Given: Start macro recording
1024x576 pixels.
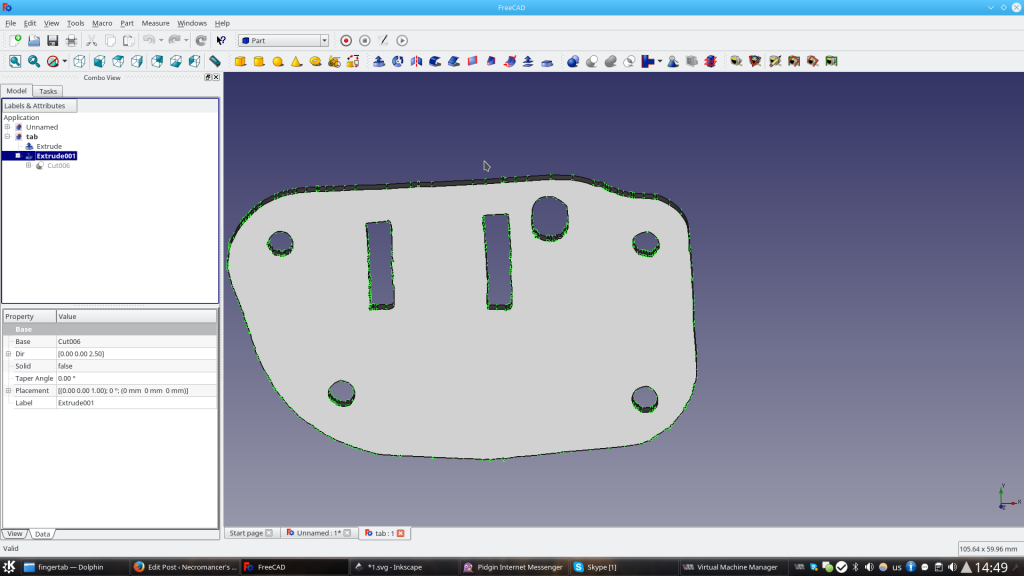Looking at the screenshot, I should tap(344, 40).
